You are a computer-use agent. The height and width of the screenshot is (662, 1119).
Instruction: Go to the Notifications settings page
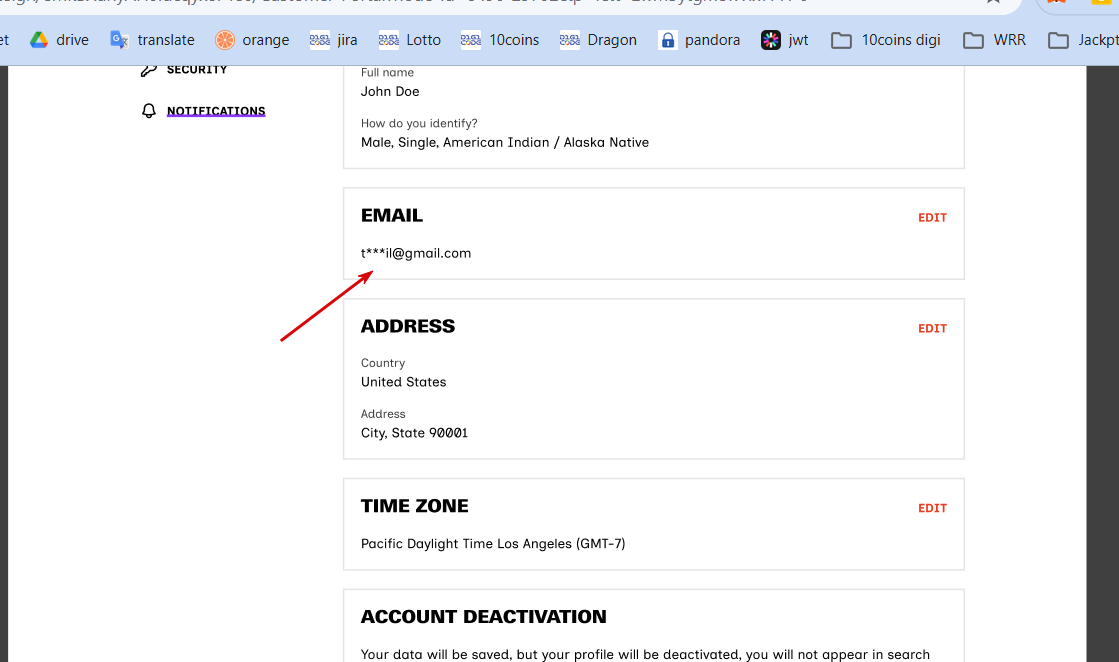pyautogui.click(x=216, y=111)
